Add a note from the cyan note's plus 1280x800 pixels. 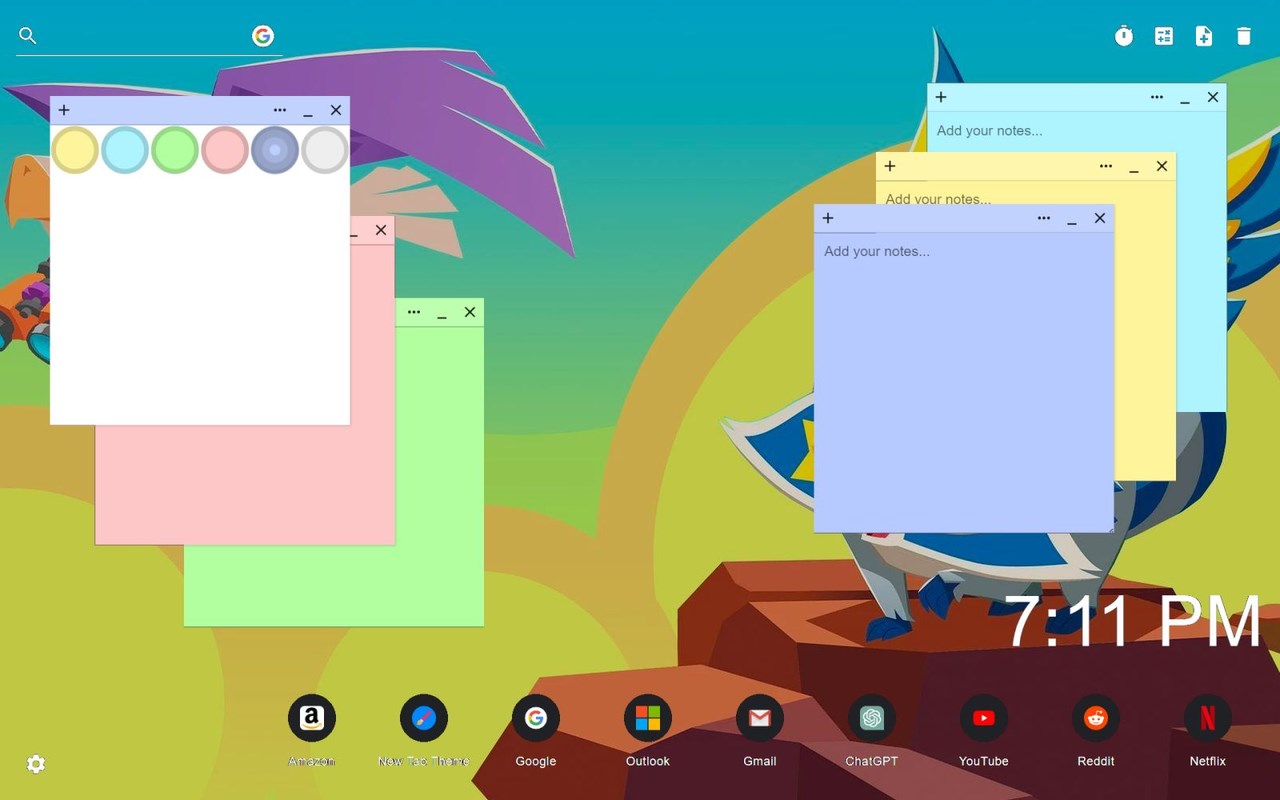(x=941, y=97)
